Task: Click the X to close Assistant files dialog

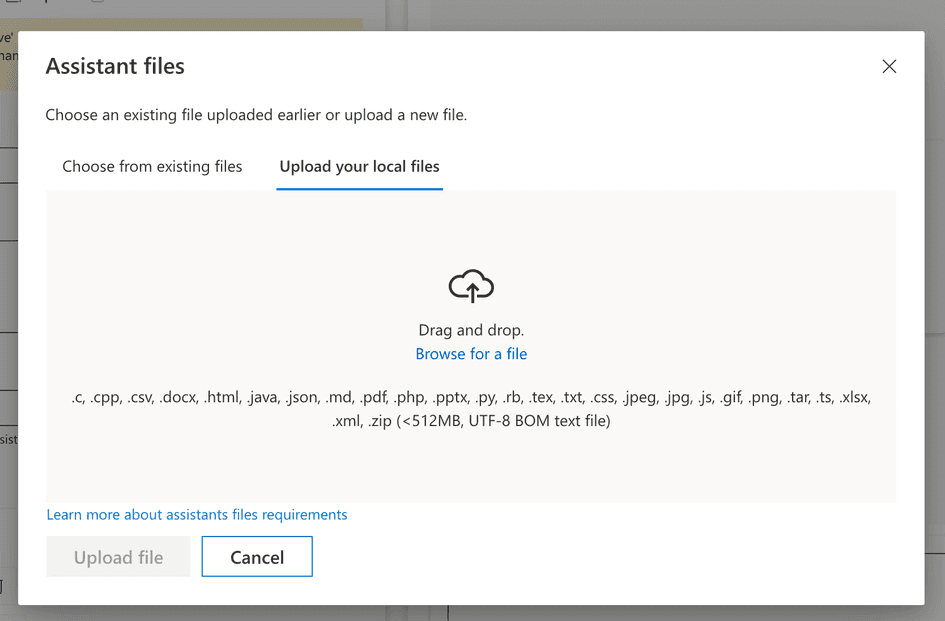Action: pyautogui.click(x=889, y=66)
